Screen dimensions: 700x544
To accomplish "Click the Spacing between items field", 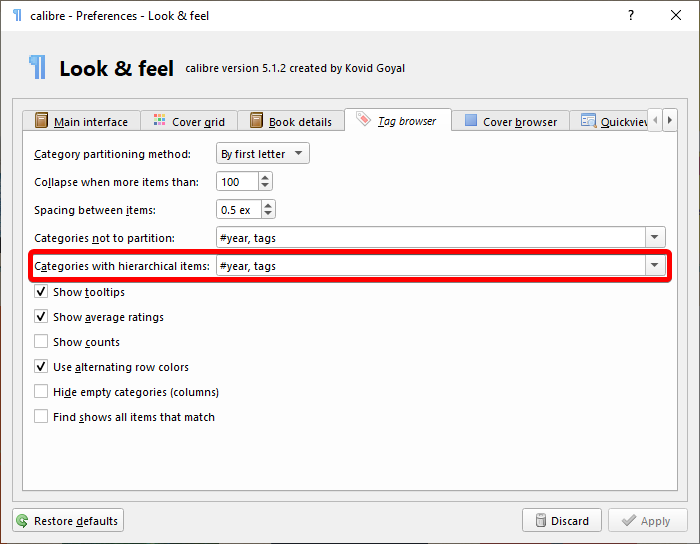I will pyautogui.click(x=238, y=210).
